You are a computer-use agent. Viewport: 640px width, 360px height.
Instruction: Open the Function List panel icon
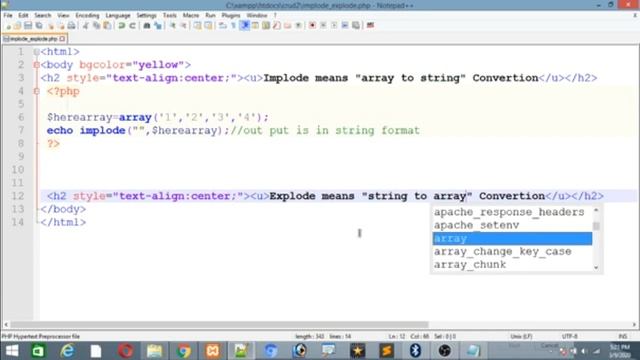277,26
